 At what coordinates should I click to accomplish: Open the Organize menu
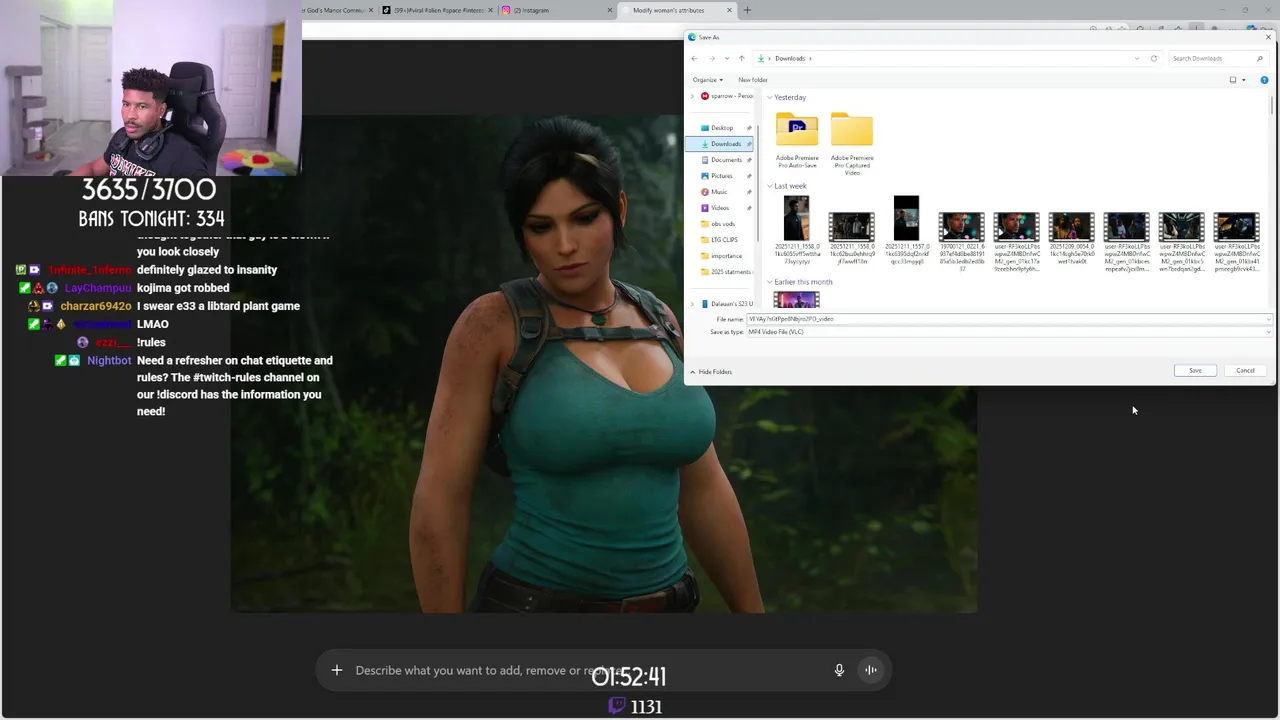pos(707,80)
